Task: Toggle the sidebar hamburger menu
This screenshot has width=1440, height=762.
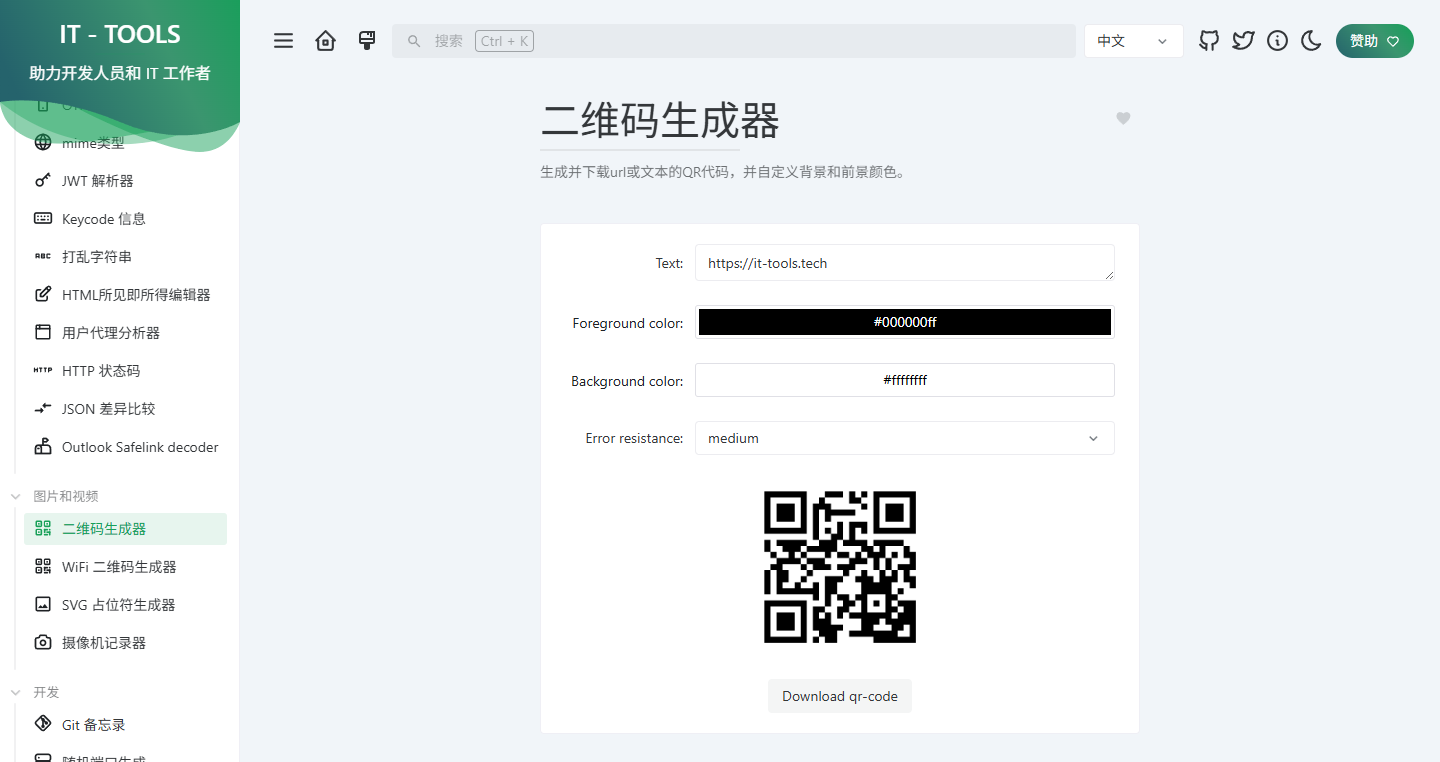Action: point(284,41)
